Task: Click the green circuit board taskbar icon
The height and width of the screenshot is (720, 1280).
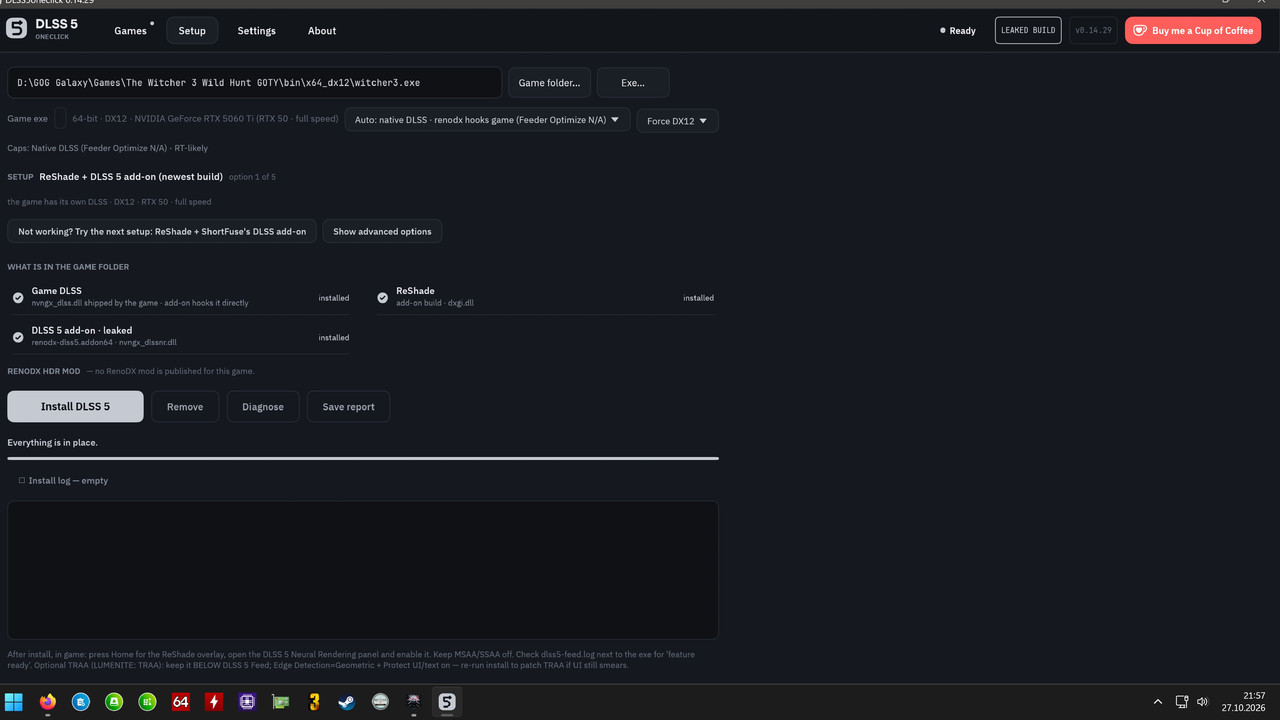Action: (x=280, y=702)
